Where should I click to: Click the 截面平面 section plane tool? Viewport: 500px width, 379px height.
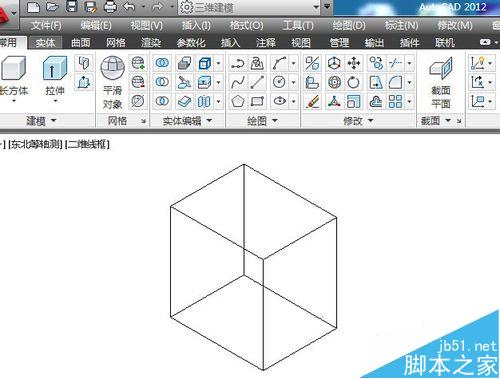point(441,83)
